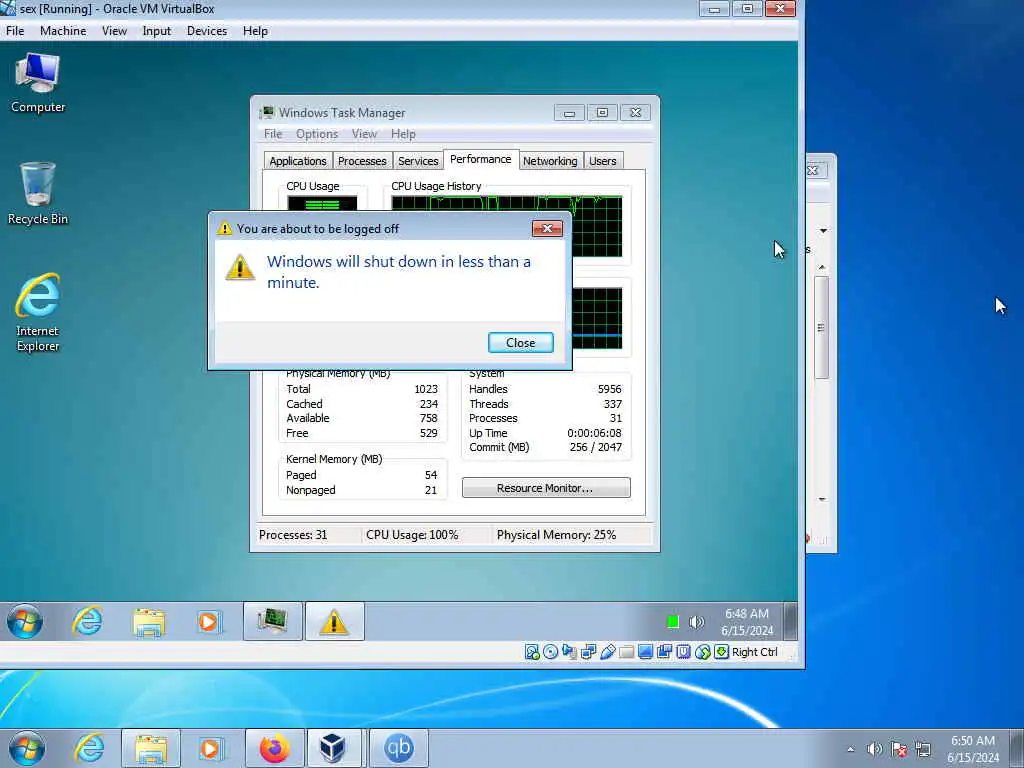
Task: Click the VirtualBox USB devices status icon
Action: pos(607,652)
